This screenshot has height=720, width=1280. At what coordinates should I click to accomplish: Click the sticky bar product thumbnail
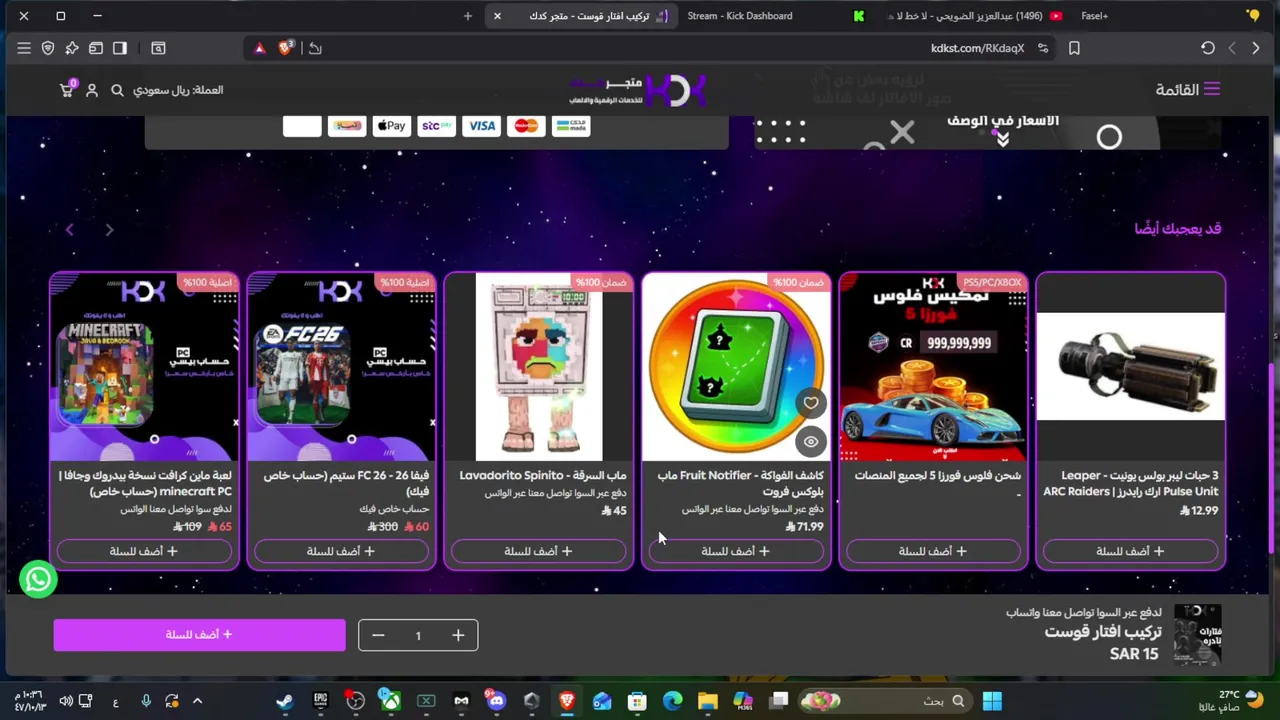pyautogui.click(x=1197, y=634)
